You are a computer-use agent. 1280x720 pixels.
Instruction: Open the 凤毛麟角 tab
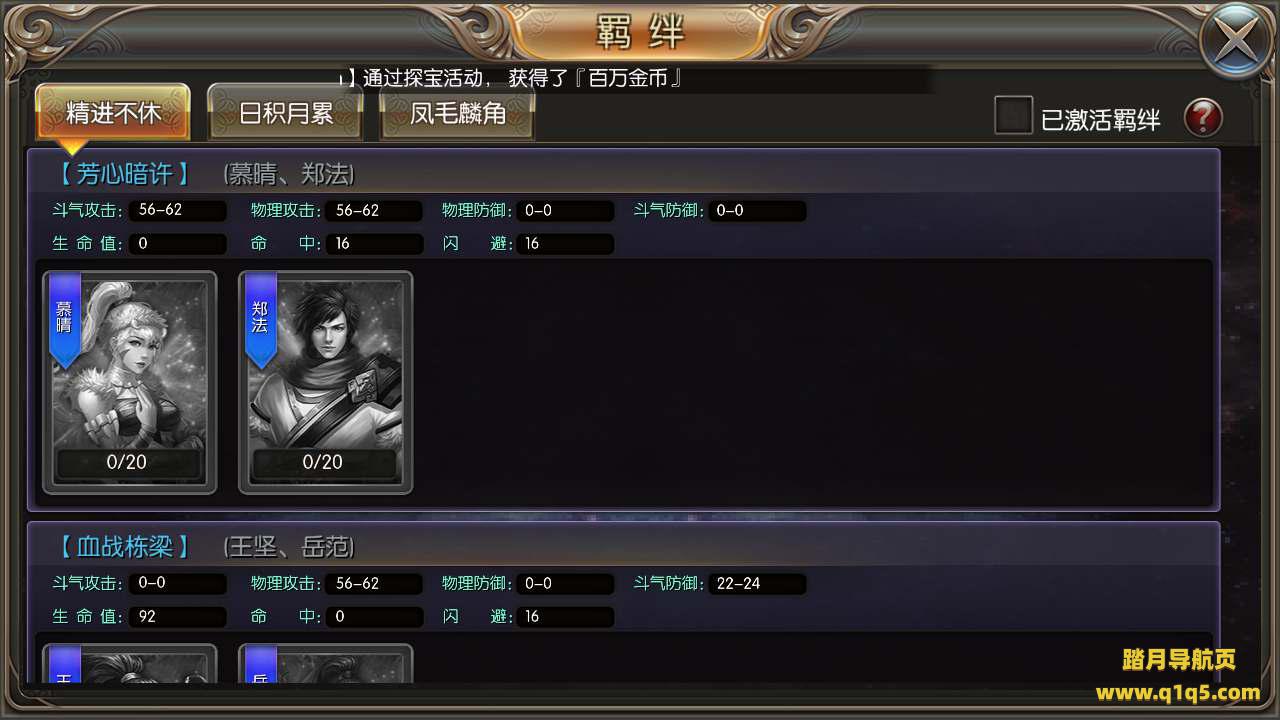pos(457,112)
